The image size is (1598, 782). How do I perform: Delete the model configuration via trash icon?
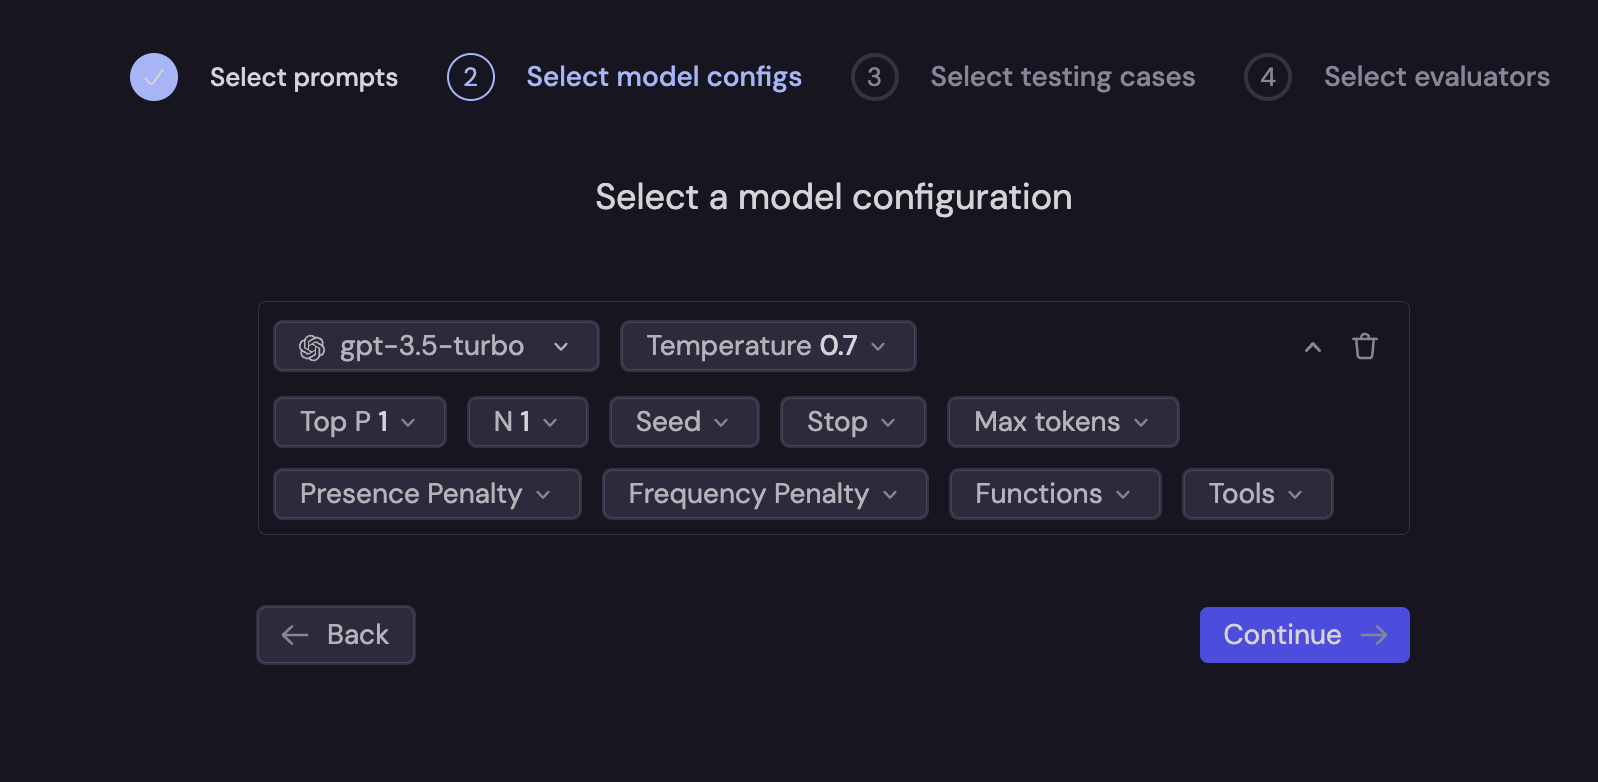(x=1365, y=346)
